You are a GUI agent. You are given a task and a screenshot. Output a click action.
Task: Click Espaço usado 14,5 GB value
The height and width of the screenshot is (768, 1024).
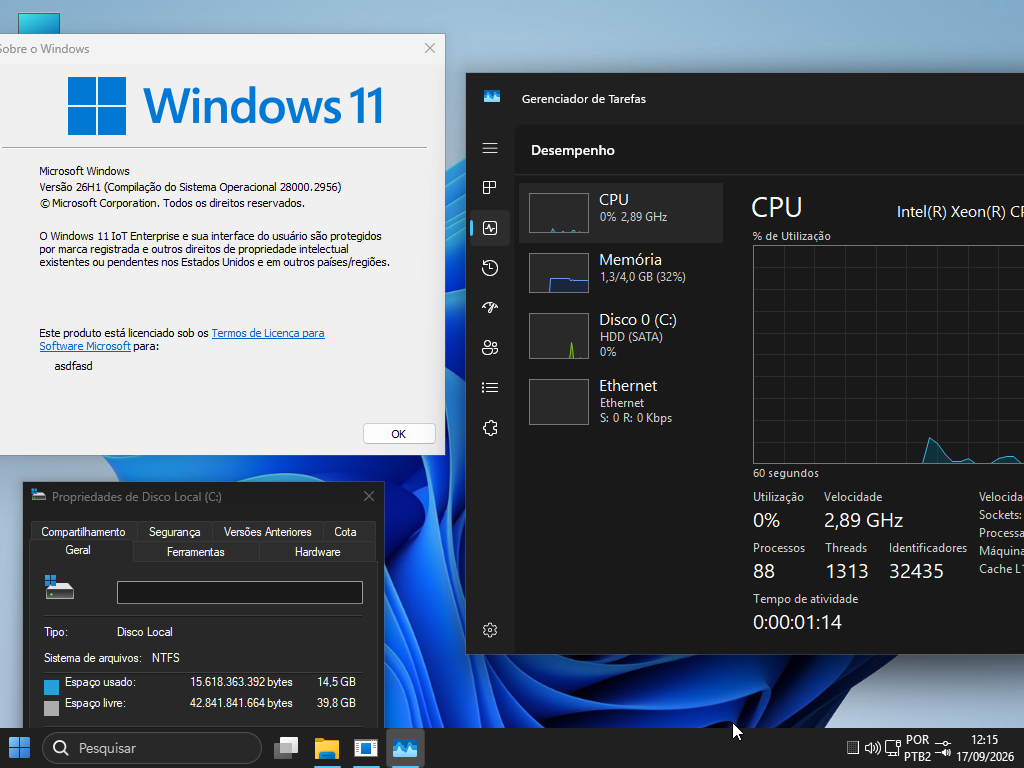(x=336, y=682)
